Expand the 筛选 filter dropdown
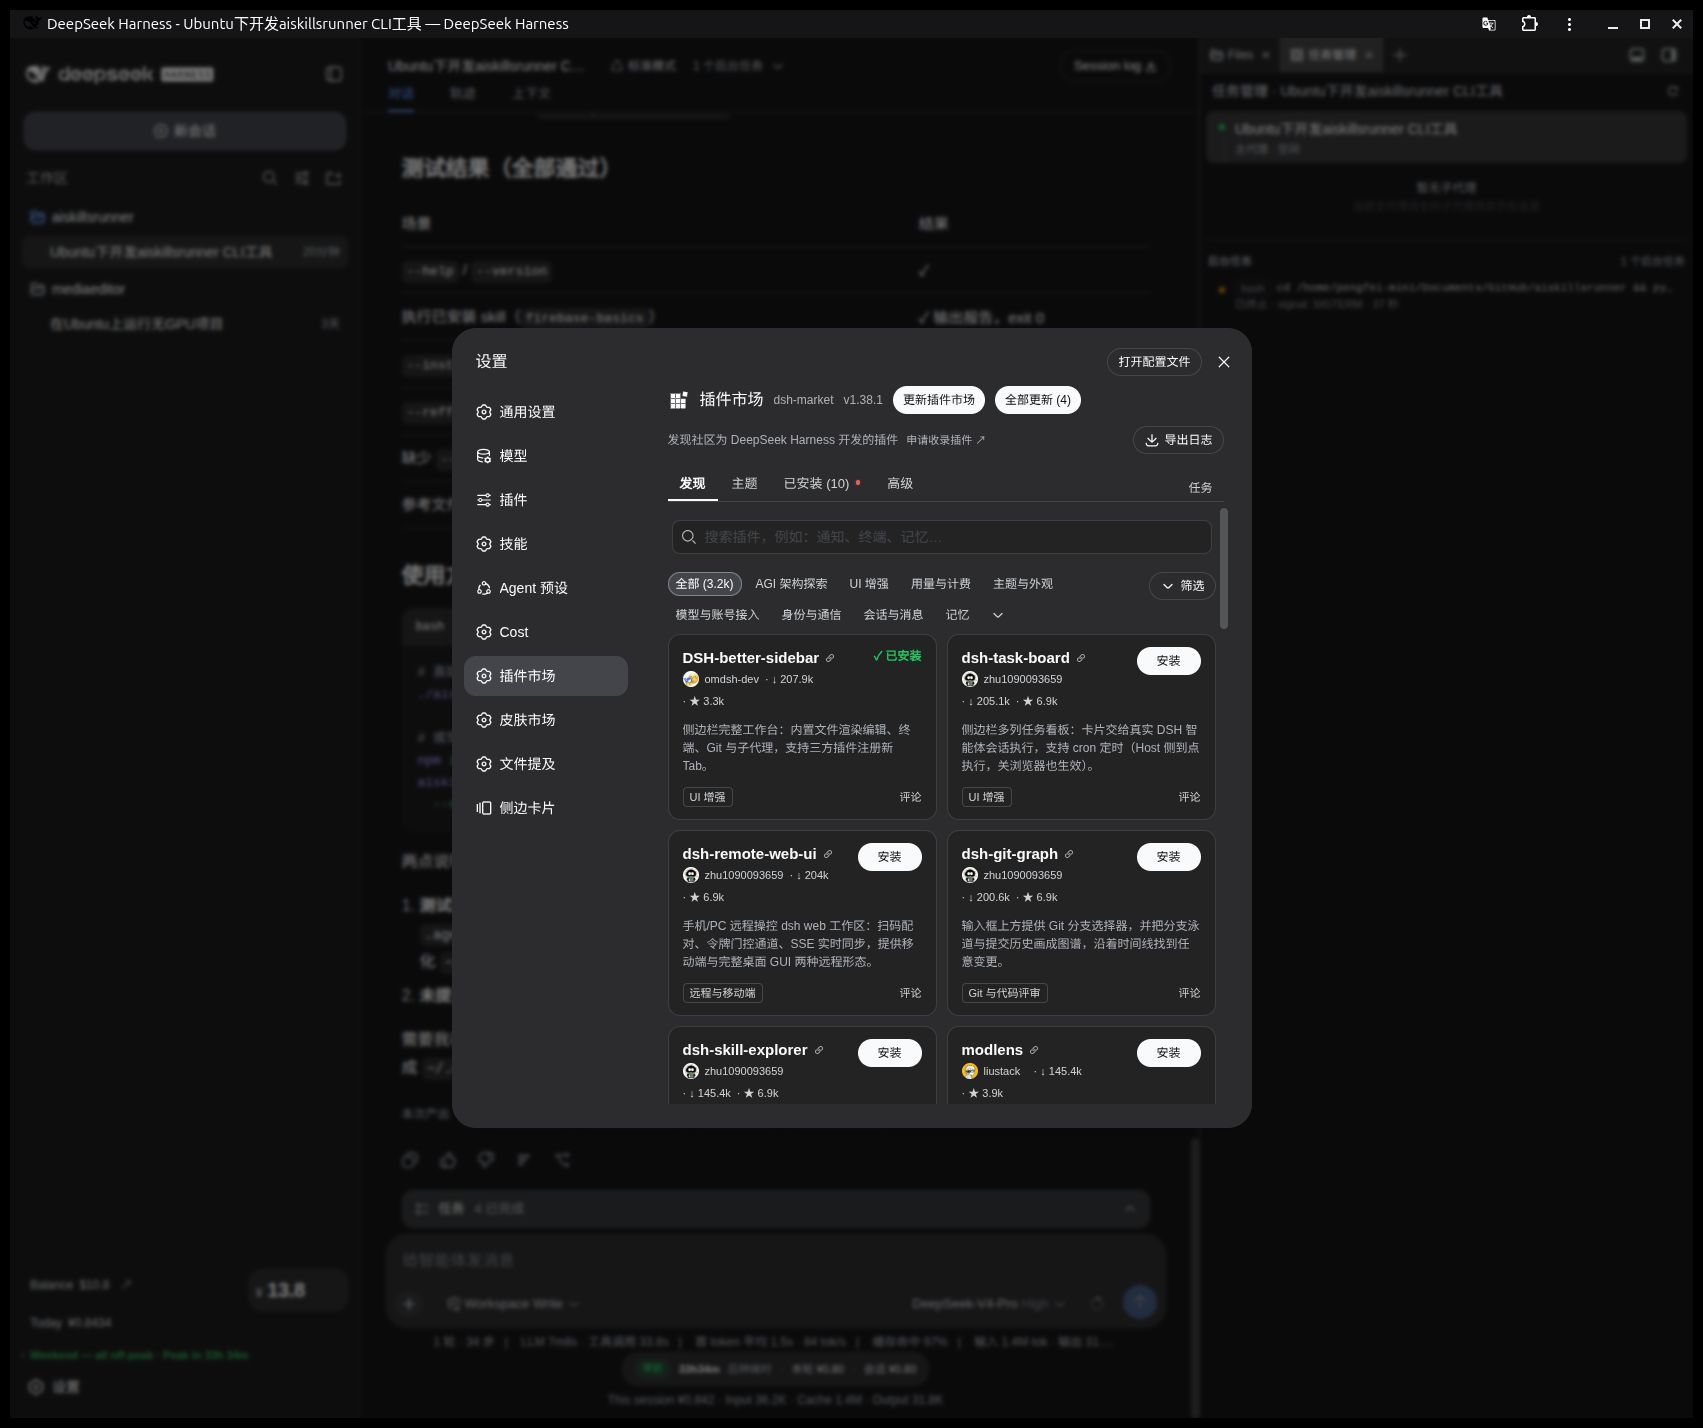 tap(1182, 586)
